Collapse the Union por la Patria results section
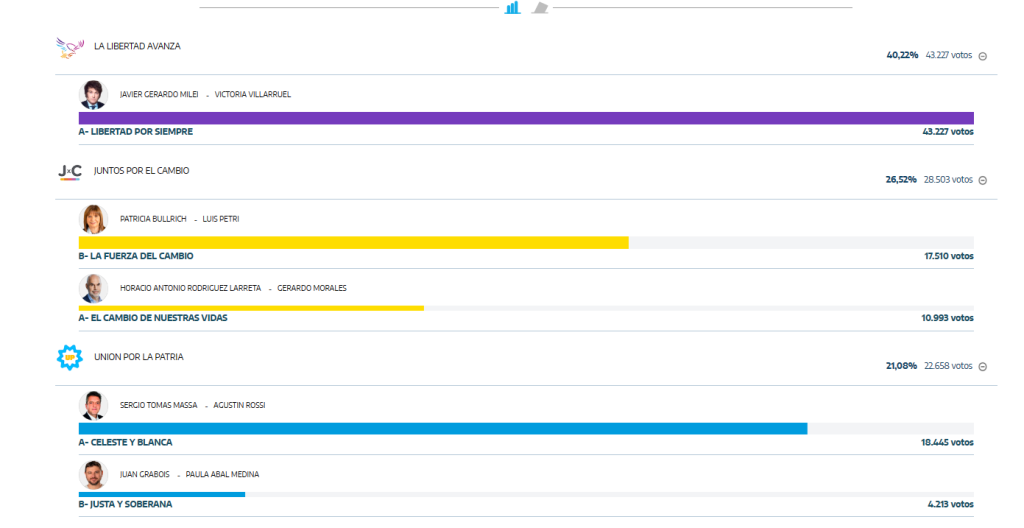Image resolution: width=1024 pixels, height=528 pixels. [983, 367]
